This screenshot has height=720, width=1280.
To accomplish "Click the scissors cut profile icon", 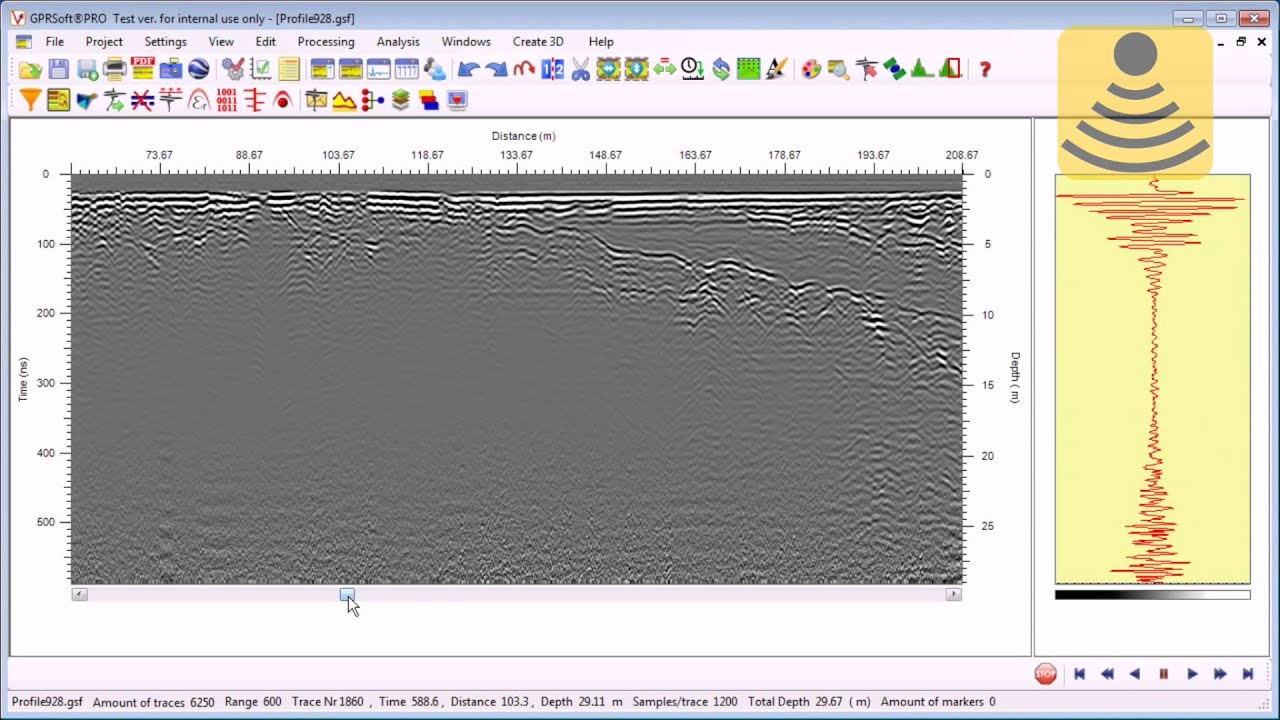I will point(581,69).
